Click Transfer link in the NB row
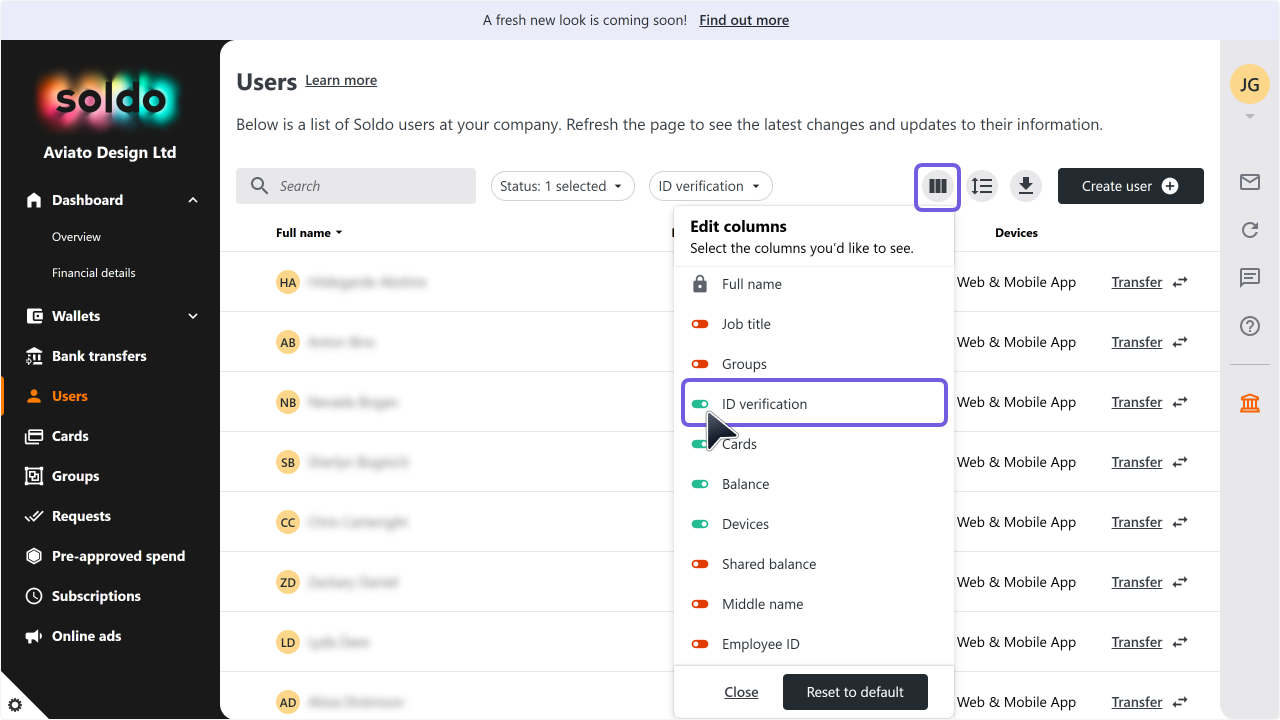Screen dimensions: 1280x720 (1137, 402)
